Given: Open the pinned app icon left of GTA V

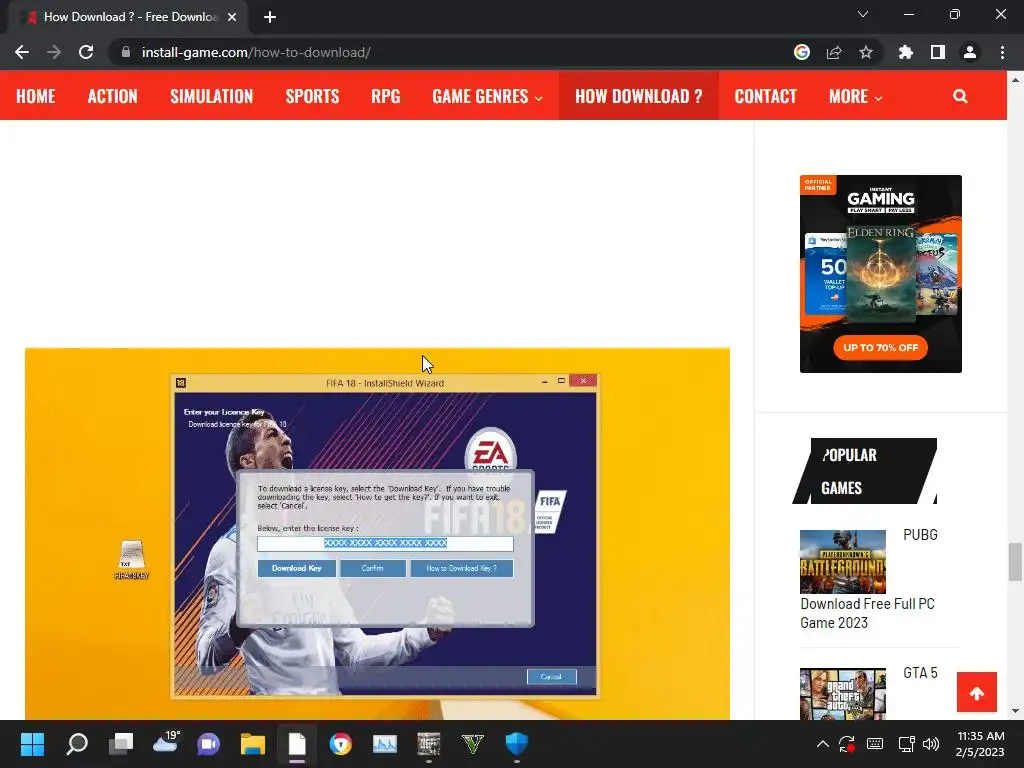Looking at the screenshot, I should [428, 744].
